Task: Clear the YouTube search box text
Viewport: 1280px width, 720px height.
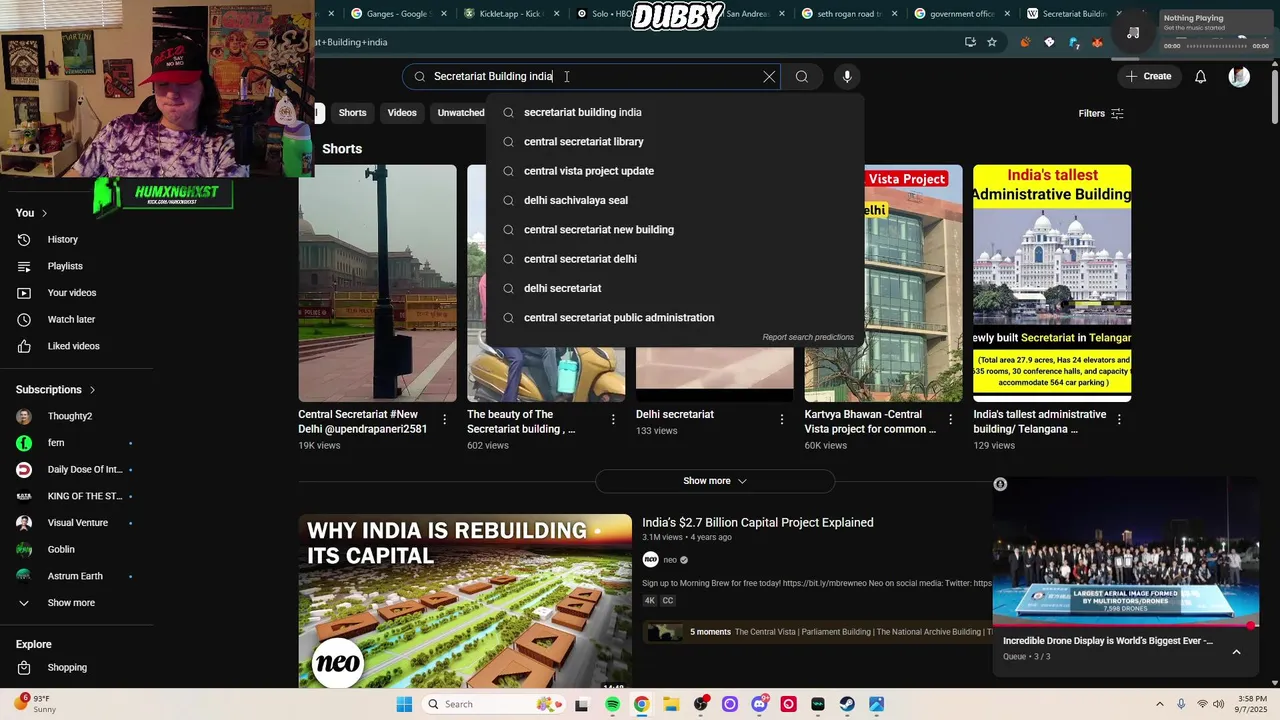Action: coord(769,76)
